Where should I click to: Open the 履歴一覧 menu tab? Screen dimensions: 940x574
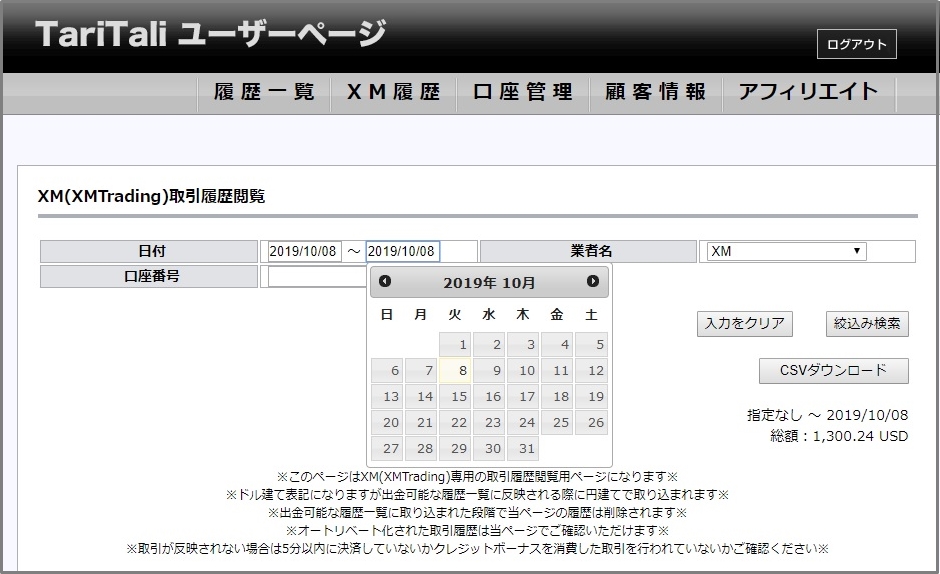pyautogui.click(x=264, y=92)
